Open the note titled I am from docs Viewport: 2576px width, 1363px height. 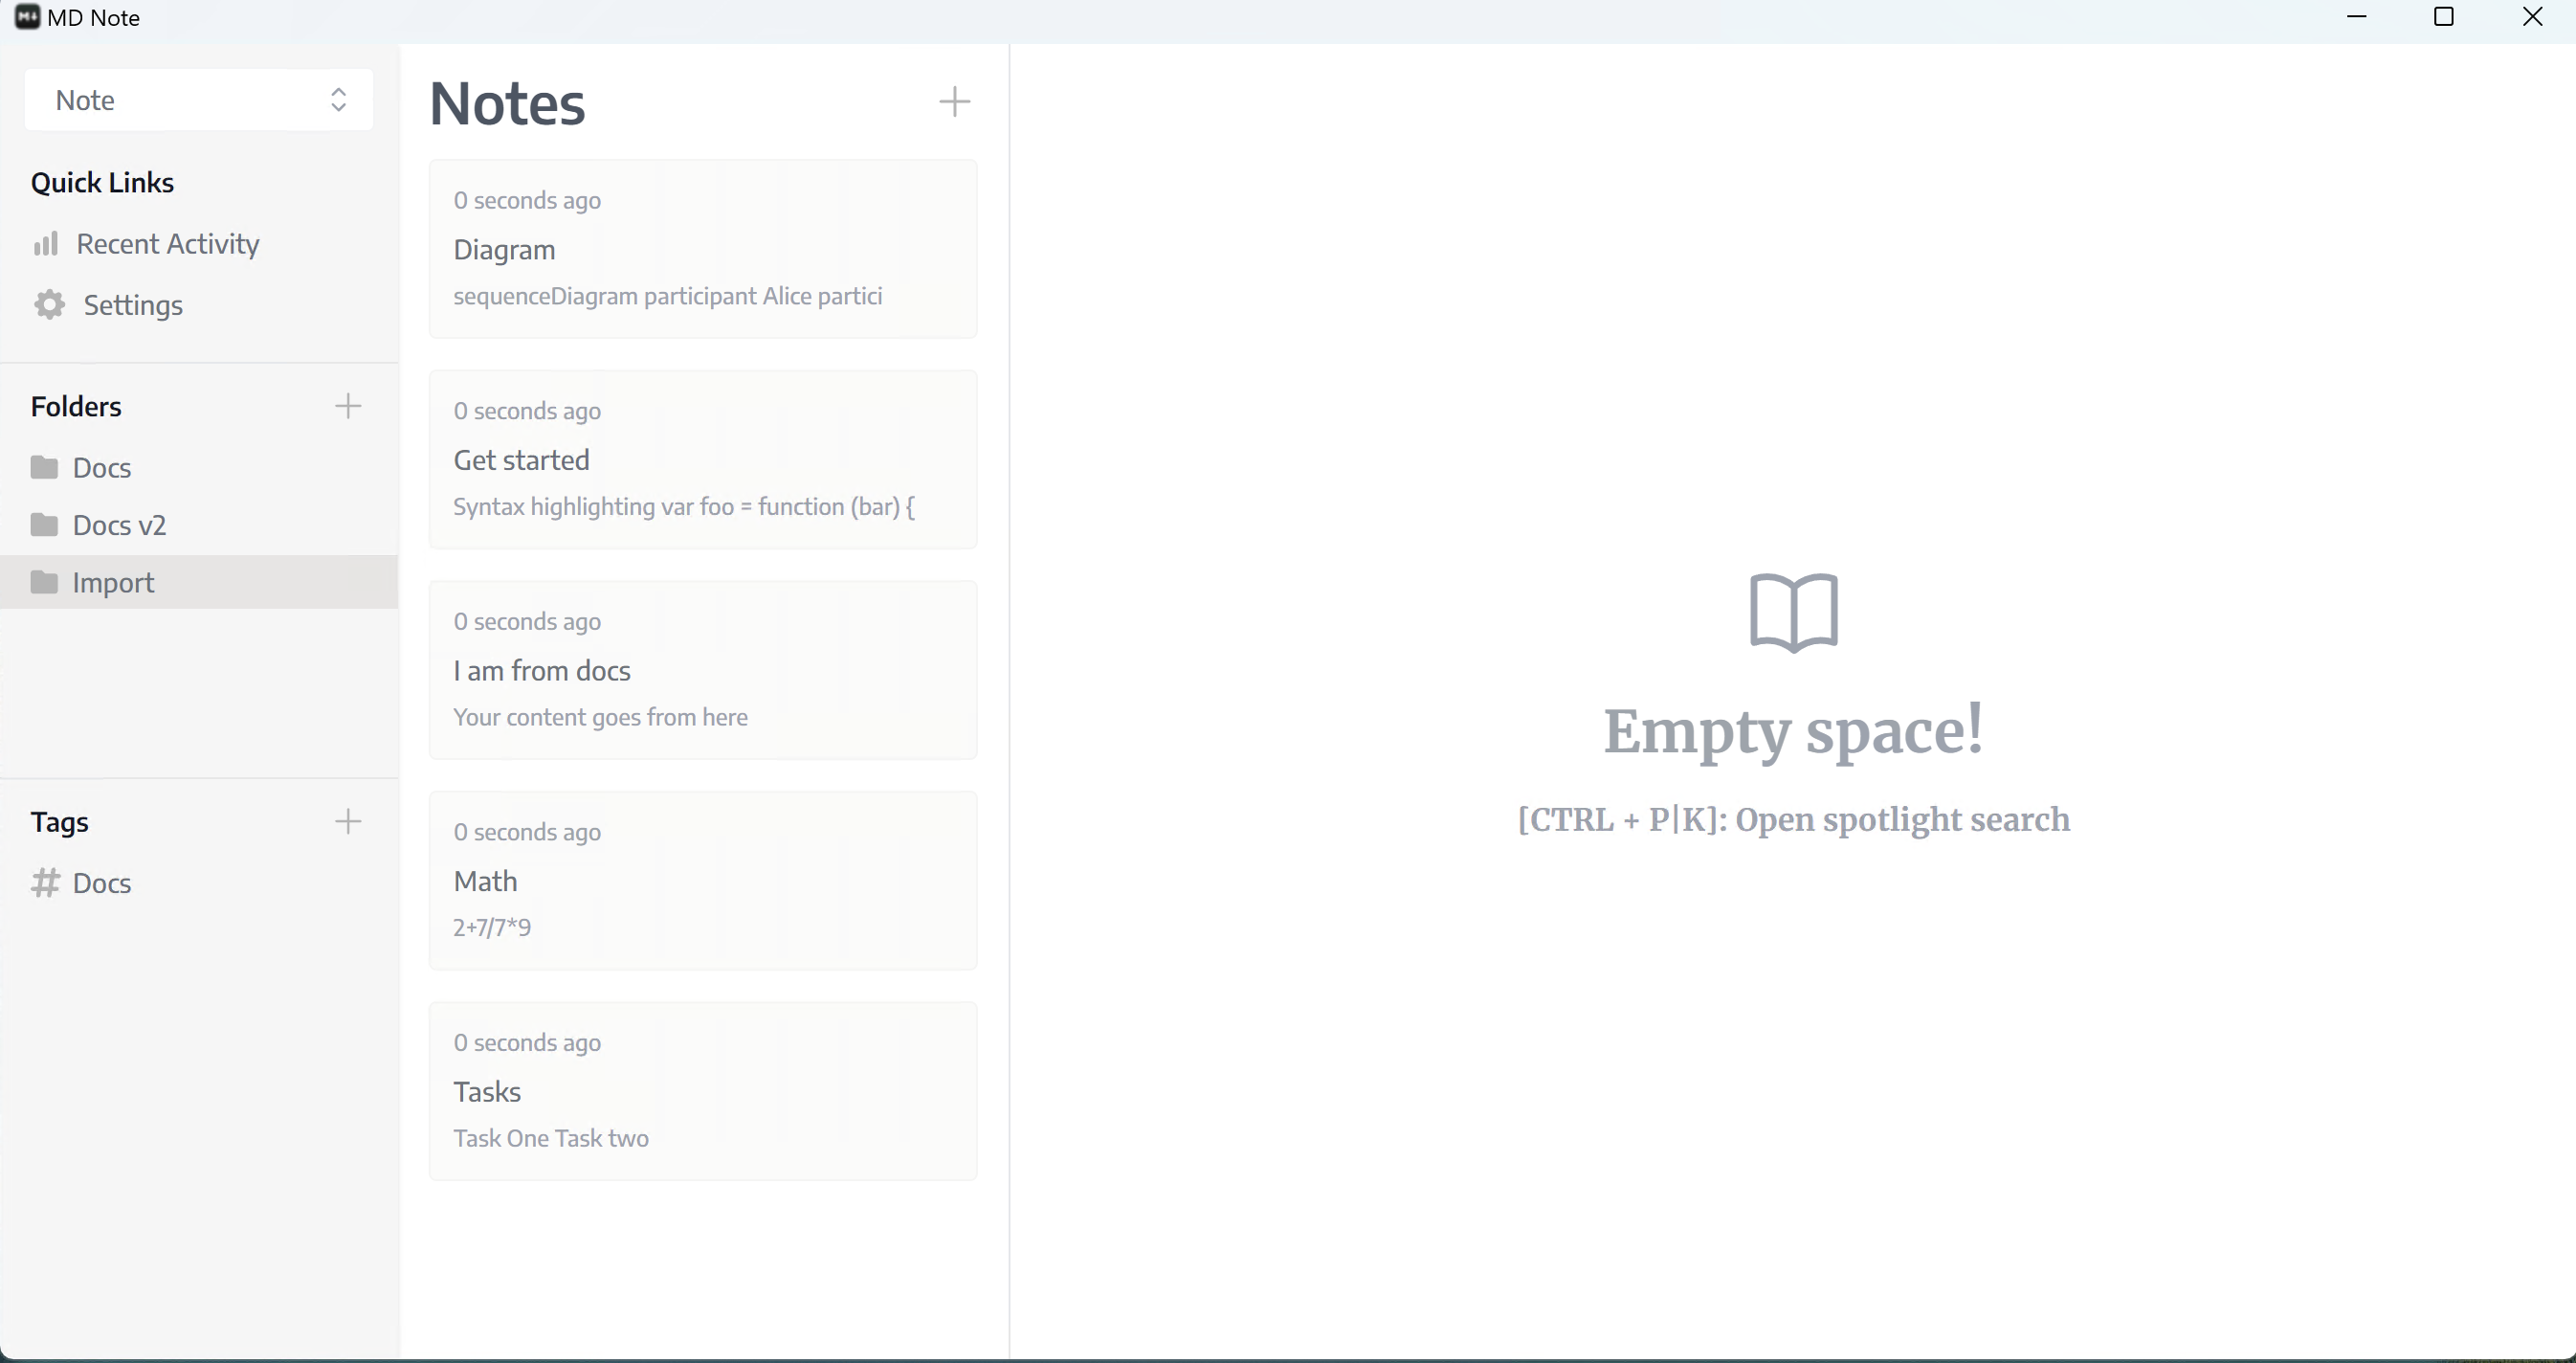[703, 670]
